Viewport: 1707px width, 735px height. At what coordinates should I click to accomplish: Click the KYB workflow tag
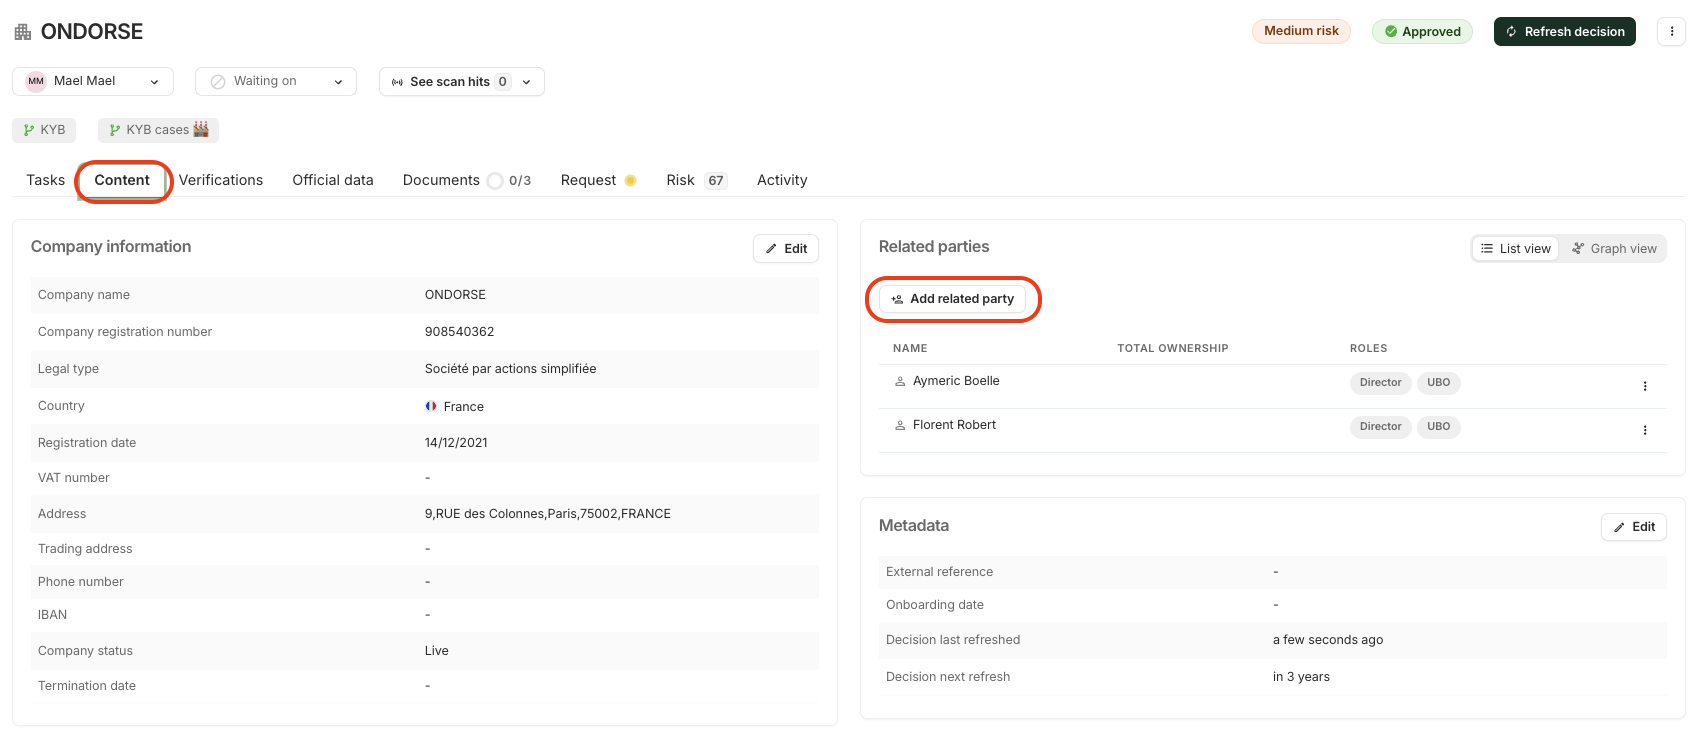(x=44, y=130)
